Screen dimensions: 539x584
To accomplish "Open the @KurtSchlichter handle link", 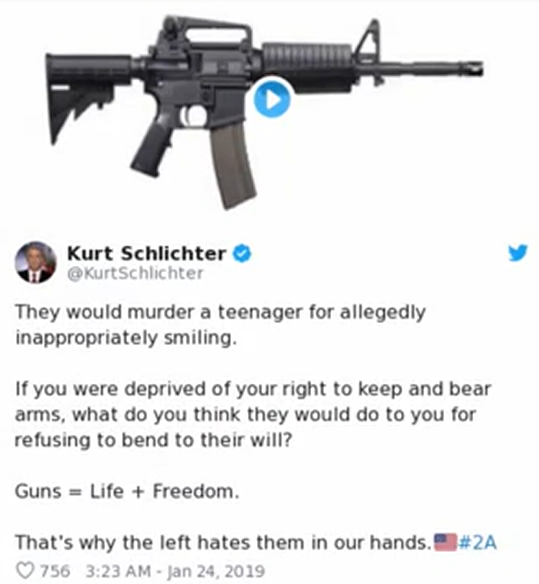I will click(x=135, y=274).
